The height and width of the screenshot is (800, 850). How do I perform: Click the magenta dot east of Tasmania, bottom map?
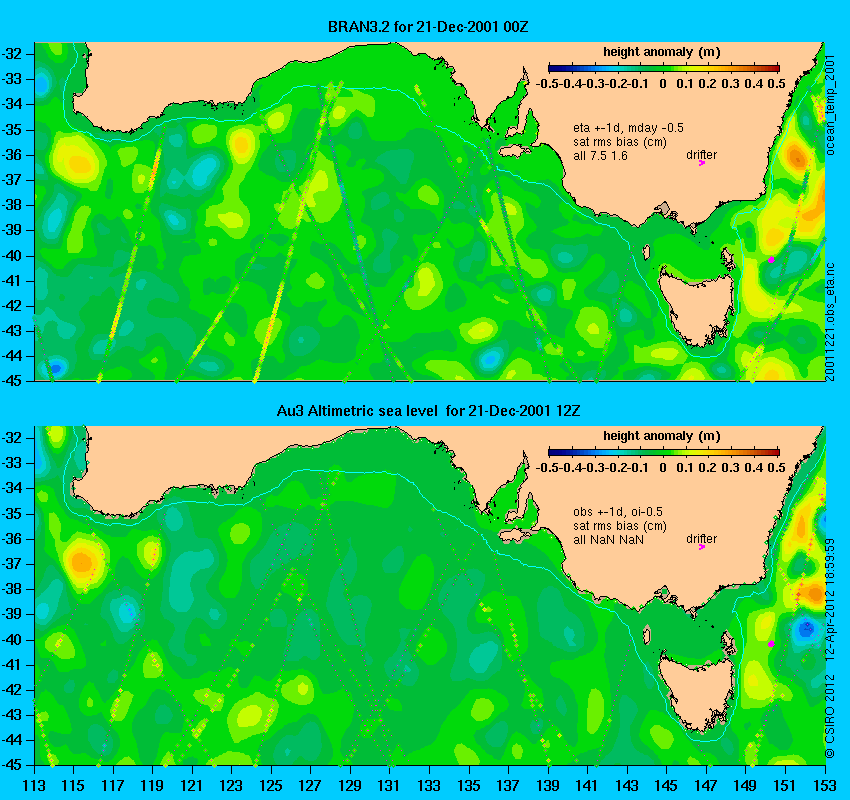pos(771,644)
